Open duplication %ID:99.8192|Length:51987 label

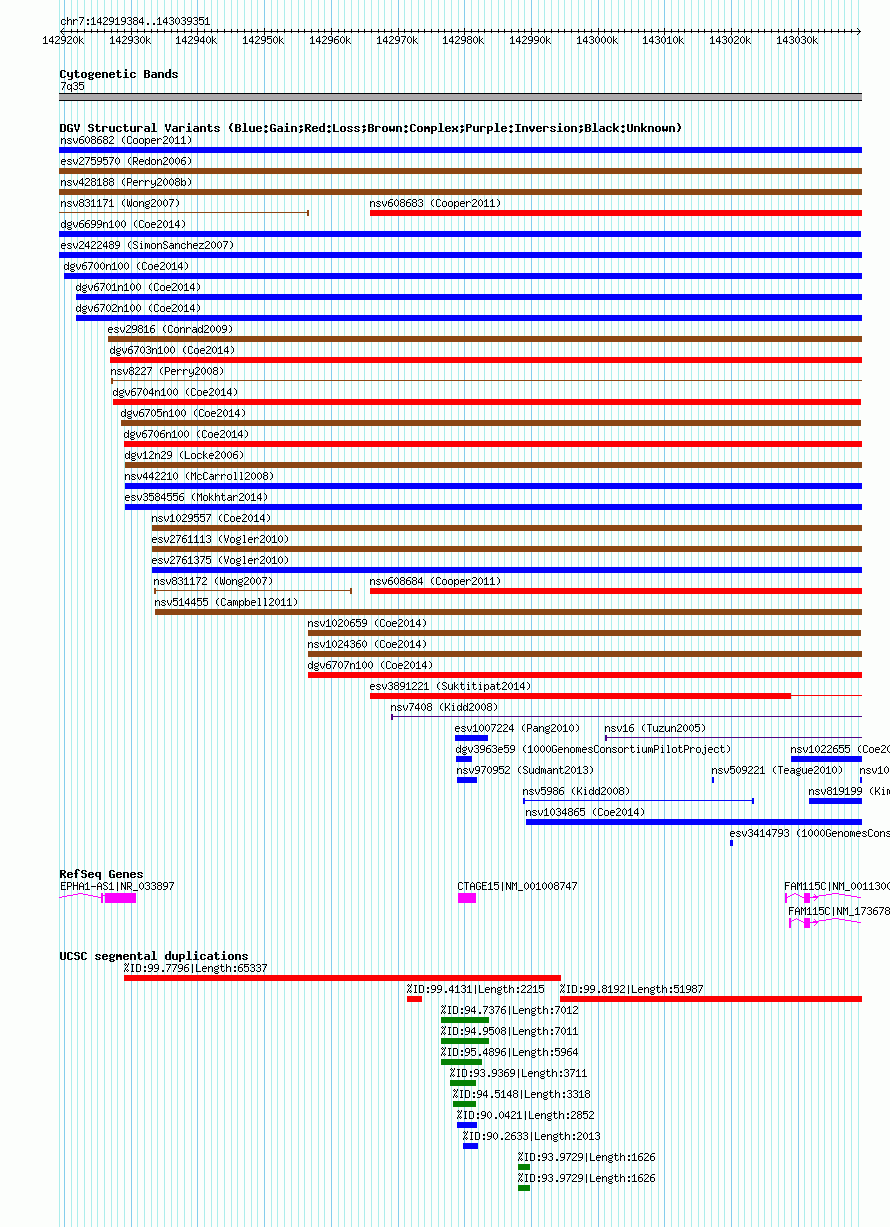tap(631, 989)
